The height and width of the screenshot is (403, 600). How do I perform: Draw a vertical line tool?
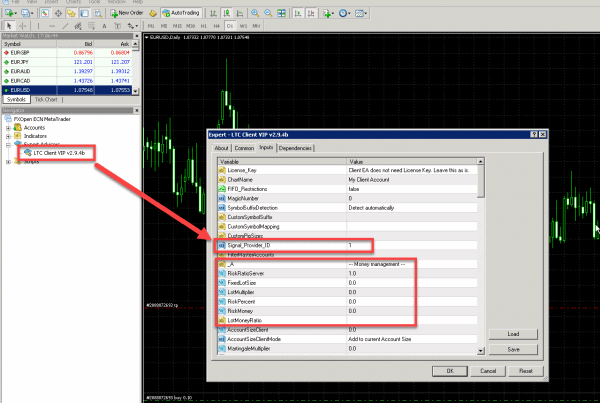(38, 26)
